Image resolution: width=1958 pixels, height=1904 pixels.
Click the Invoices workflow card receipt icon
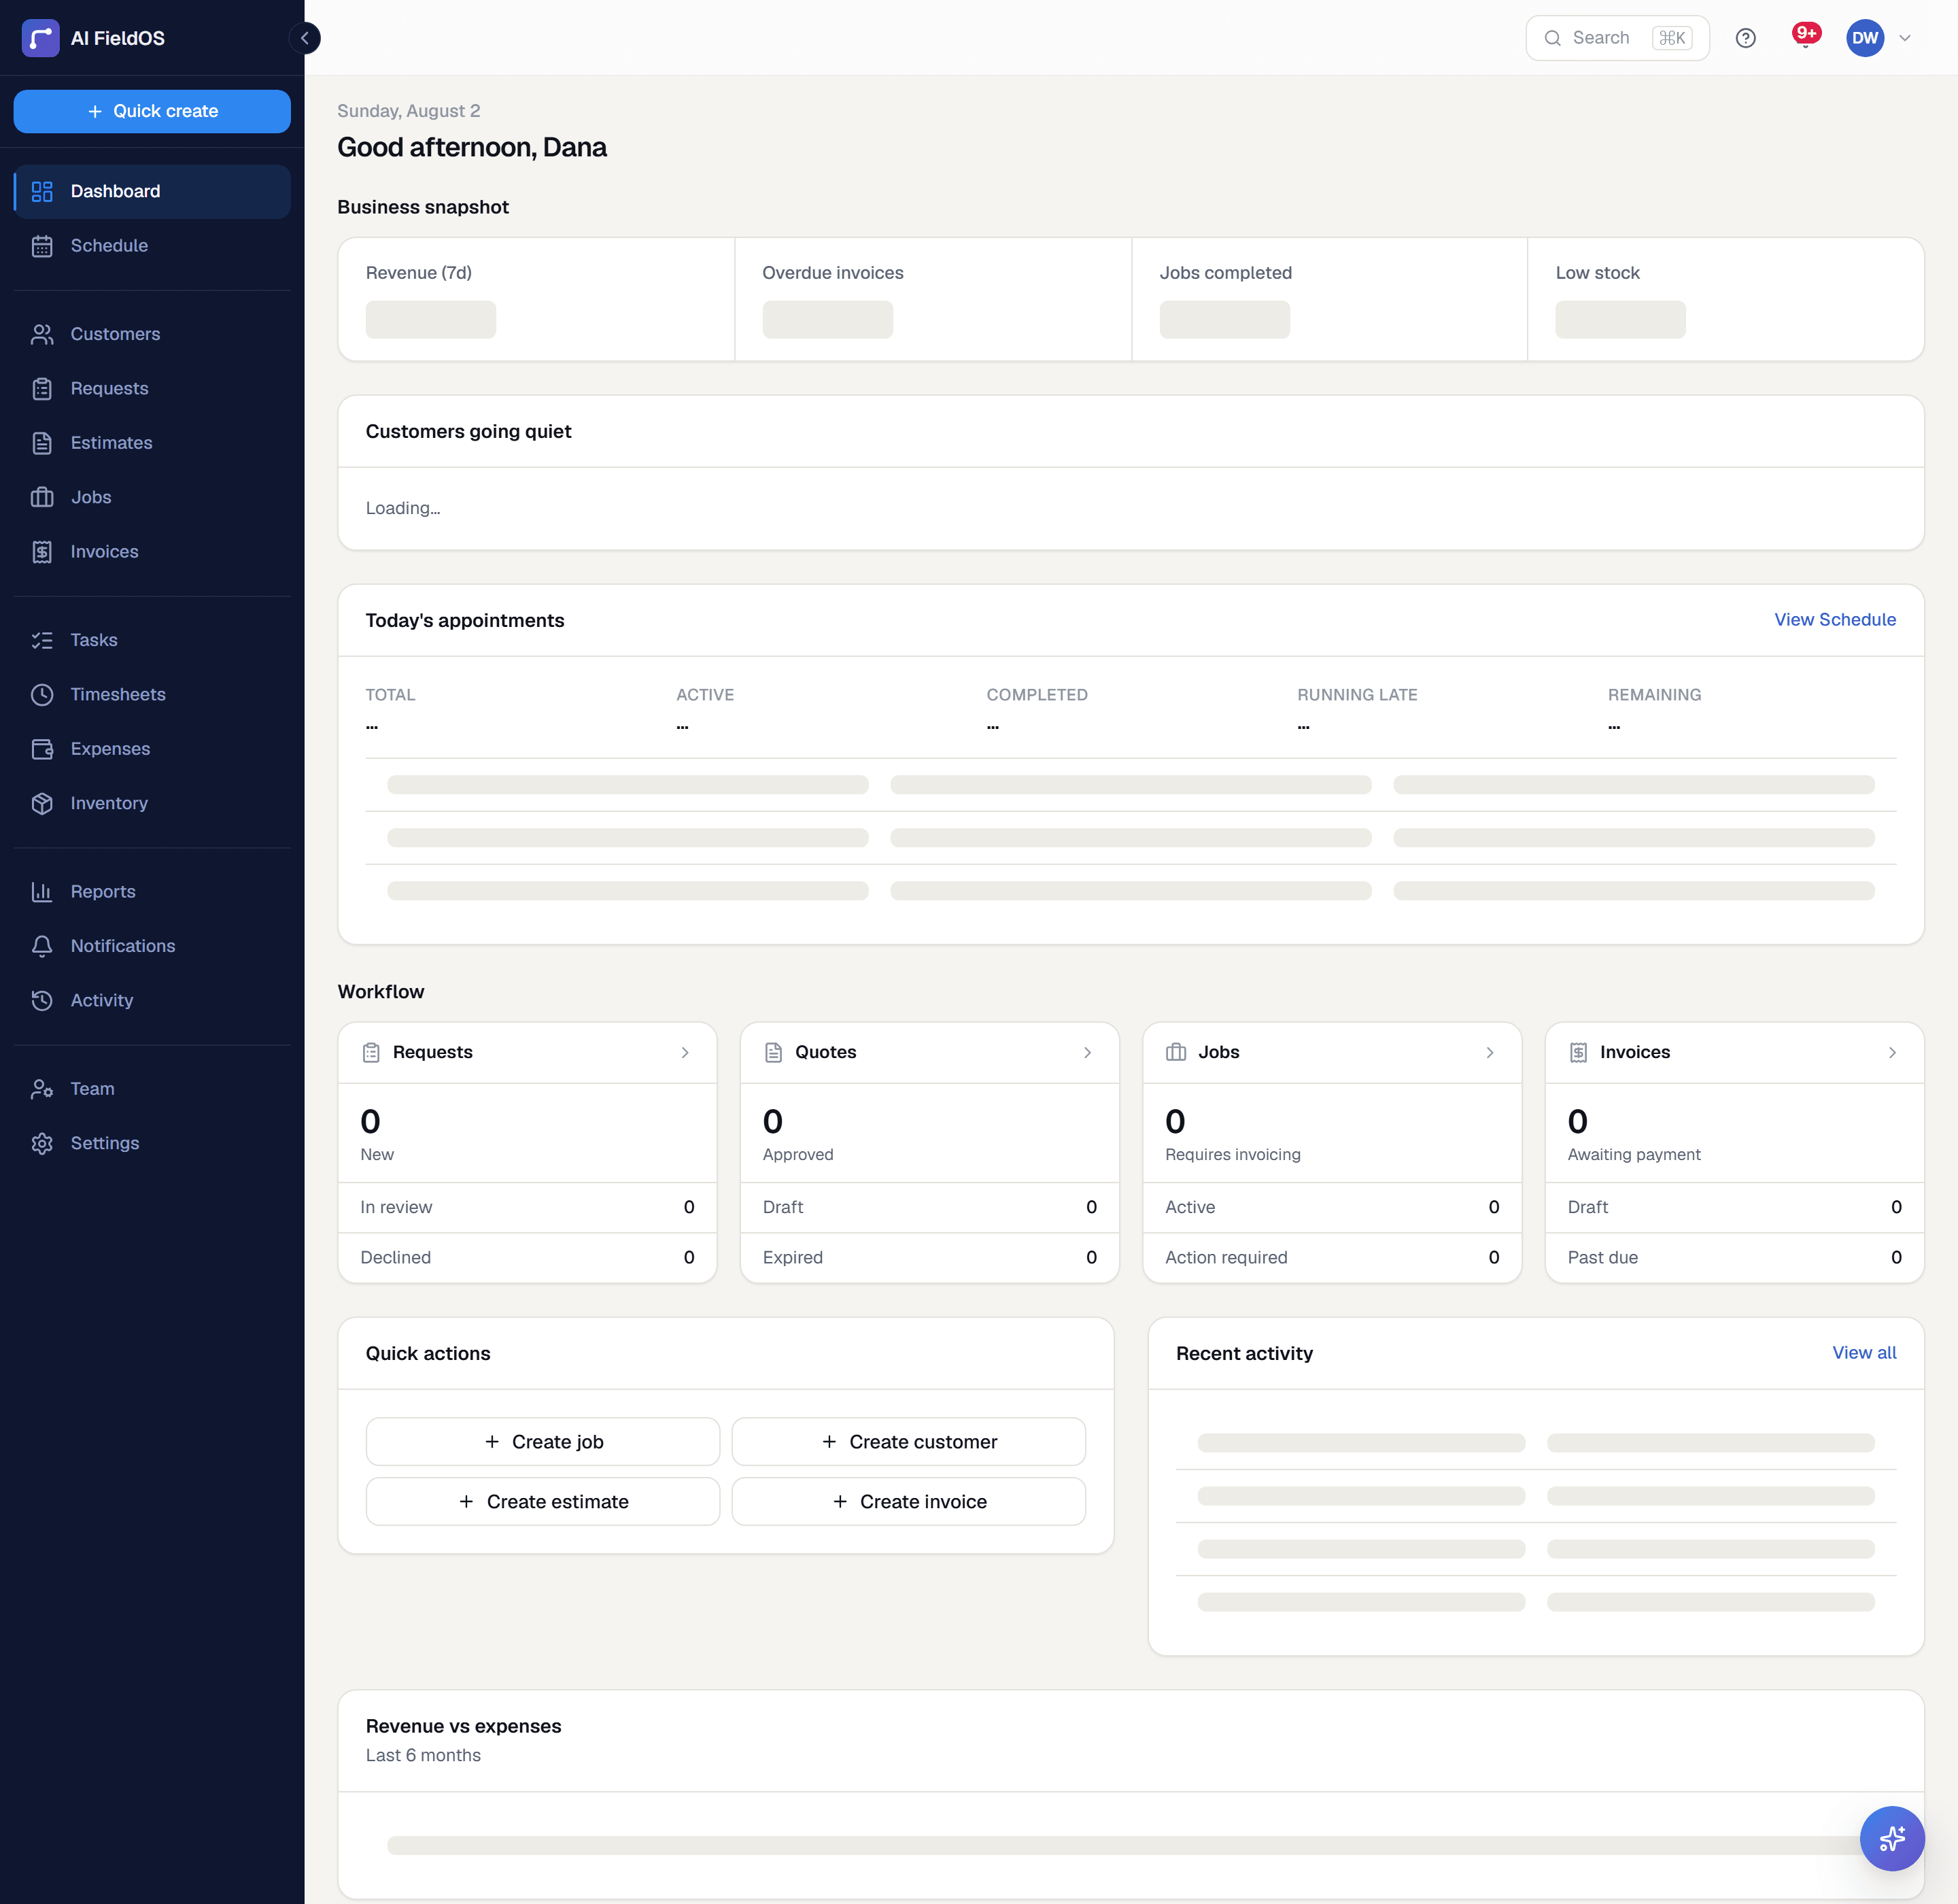1578,1052
